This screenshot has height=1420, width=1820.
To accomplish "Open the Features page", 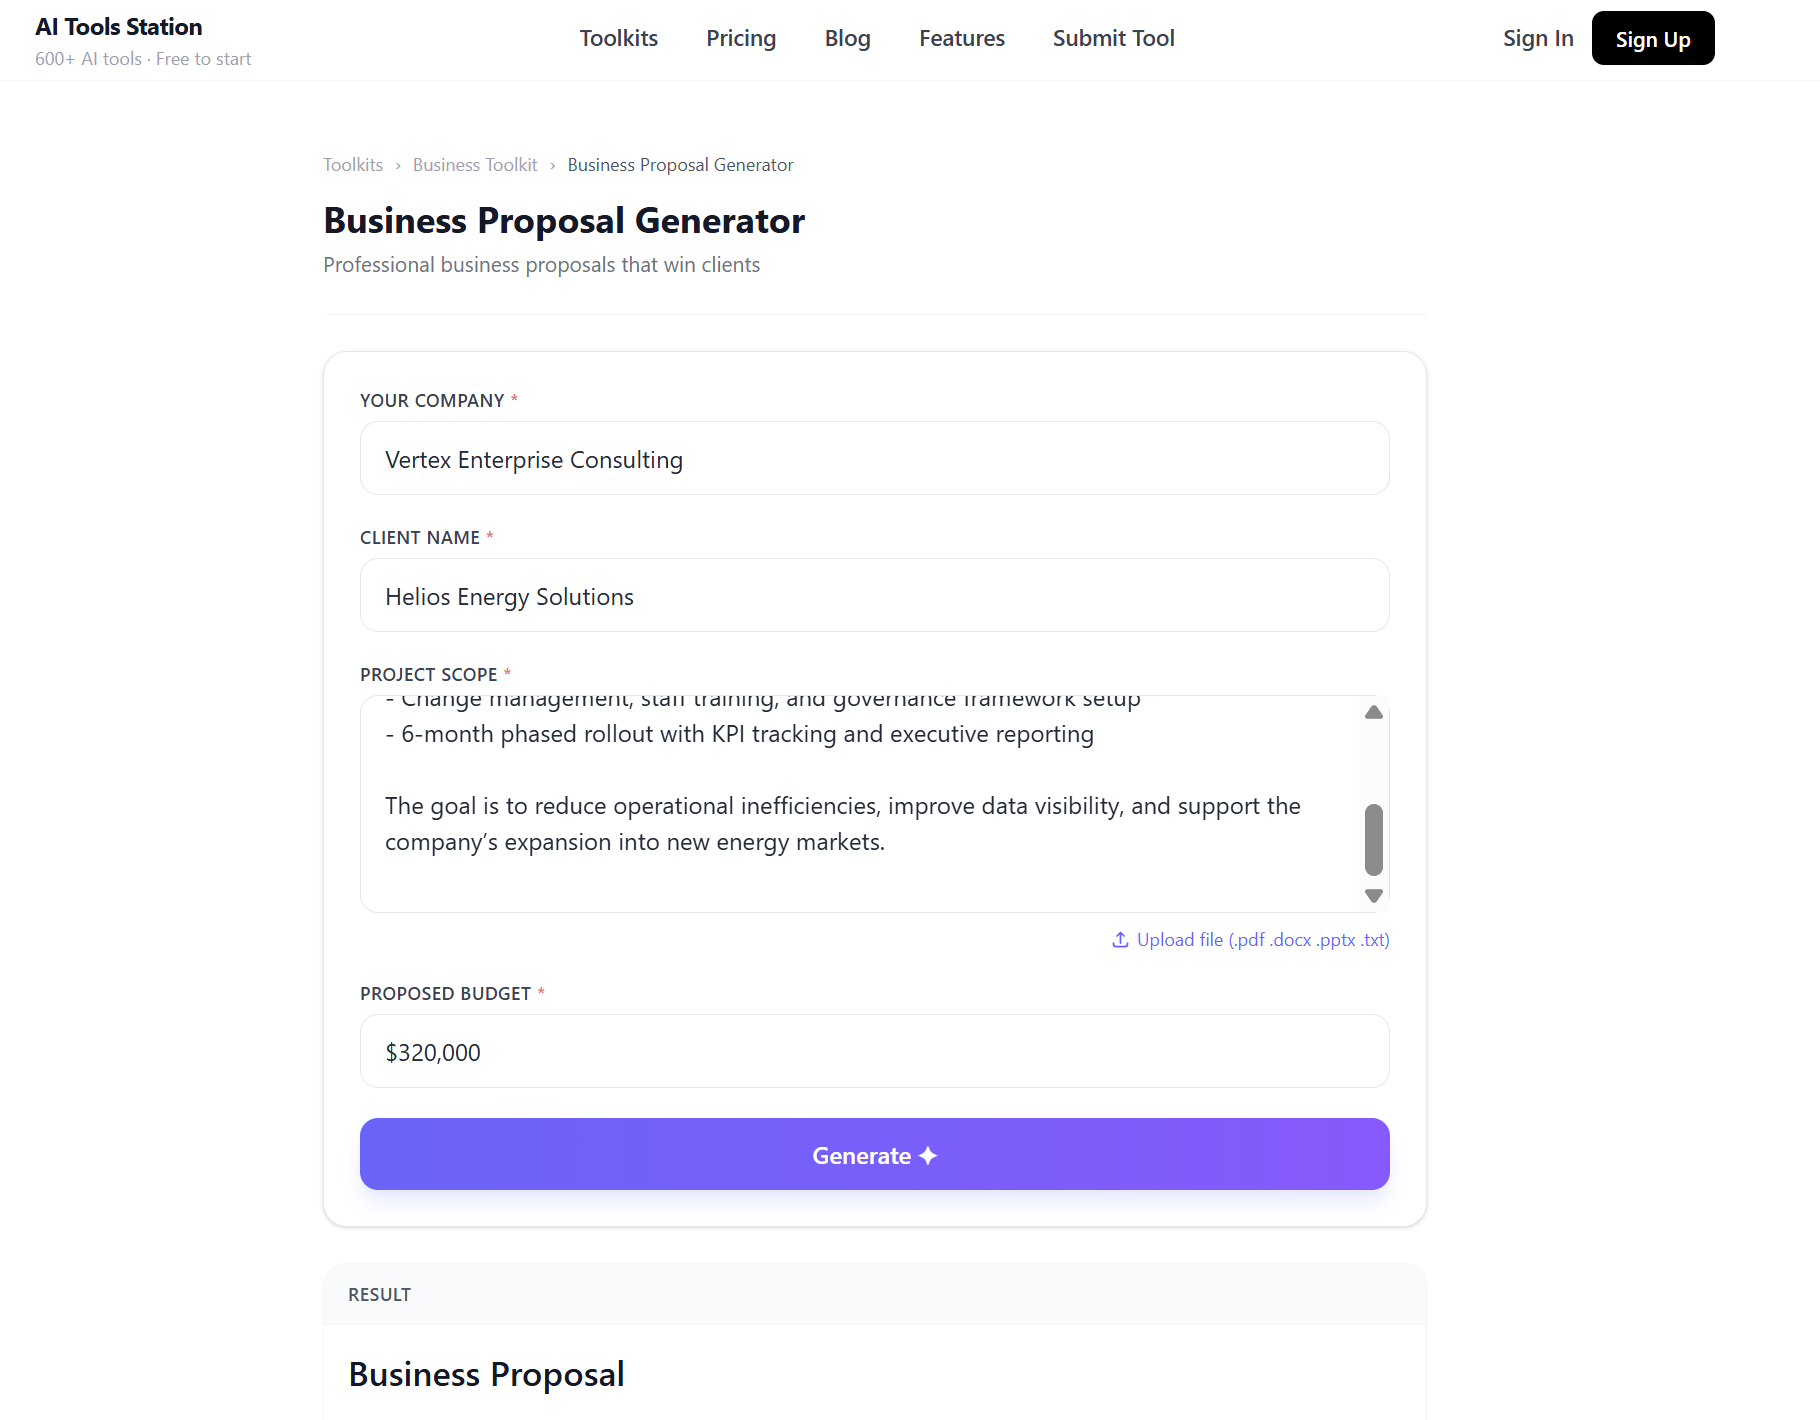I will [x=961, y=38].
